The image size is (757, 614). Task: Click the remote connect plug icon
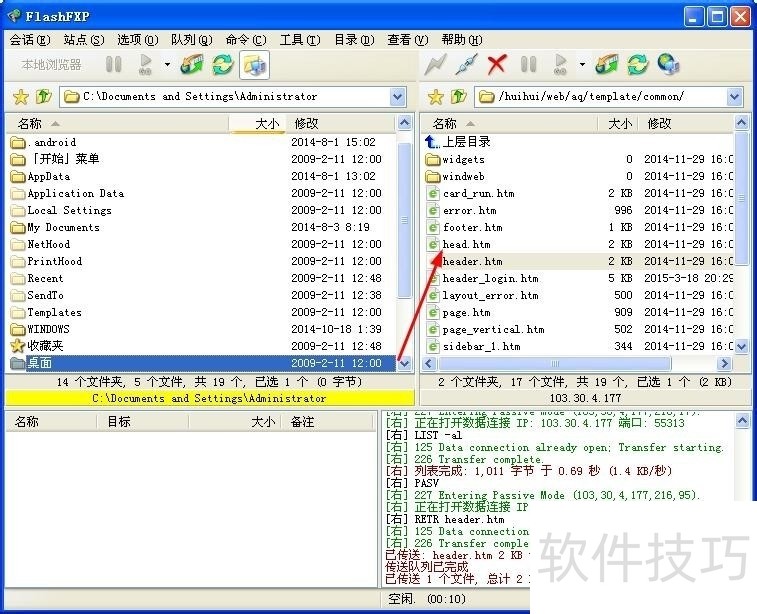click(466, 64)
